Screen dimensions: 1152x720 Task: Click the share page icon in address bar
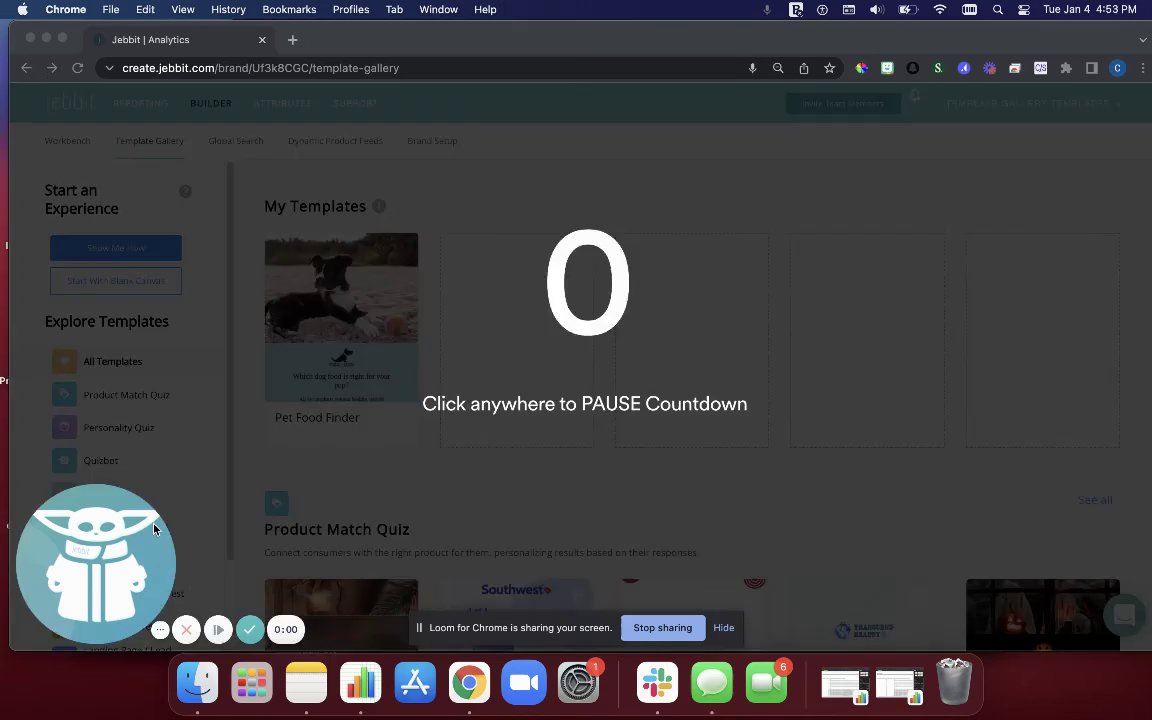[x=804, y=68]
